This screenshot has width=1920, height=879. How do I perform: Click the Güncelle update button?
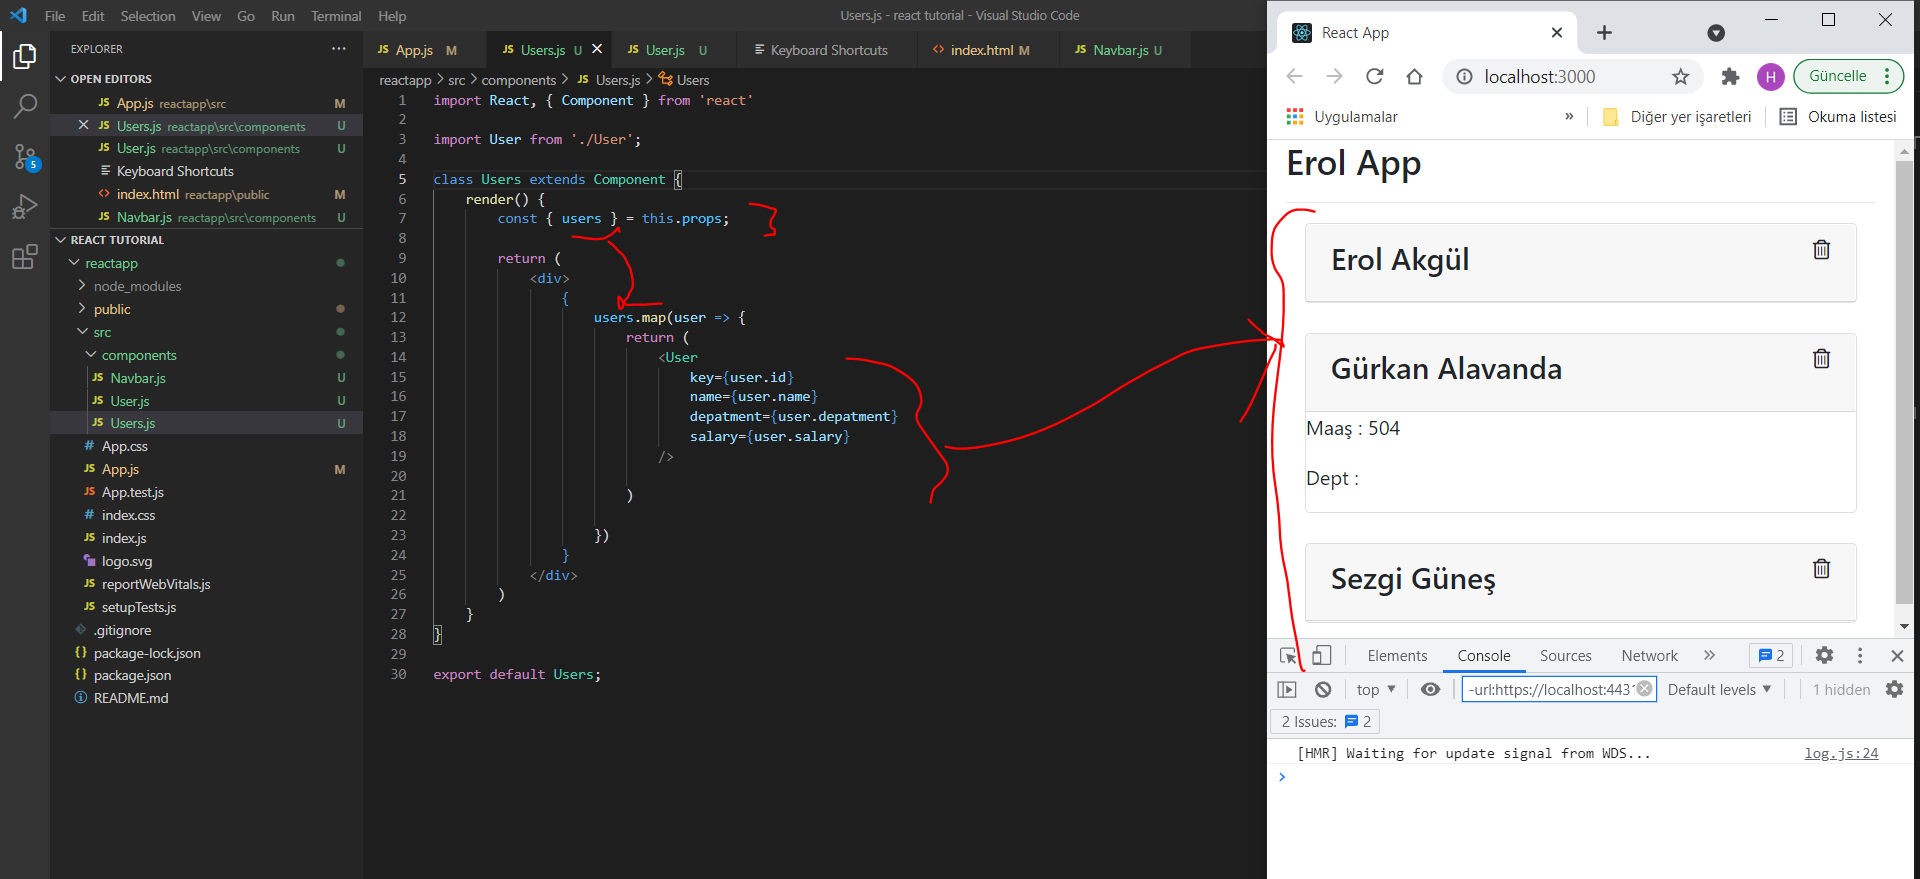click(1837, 76)
